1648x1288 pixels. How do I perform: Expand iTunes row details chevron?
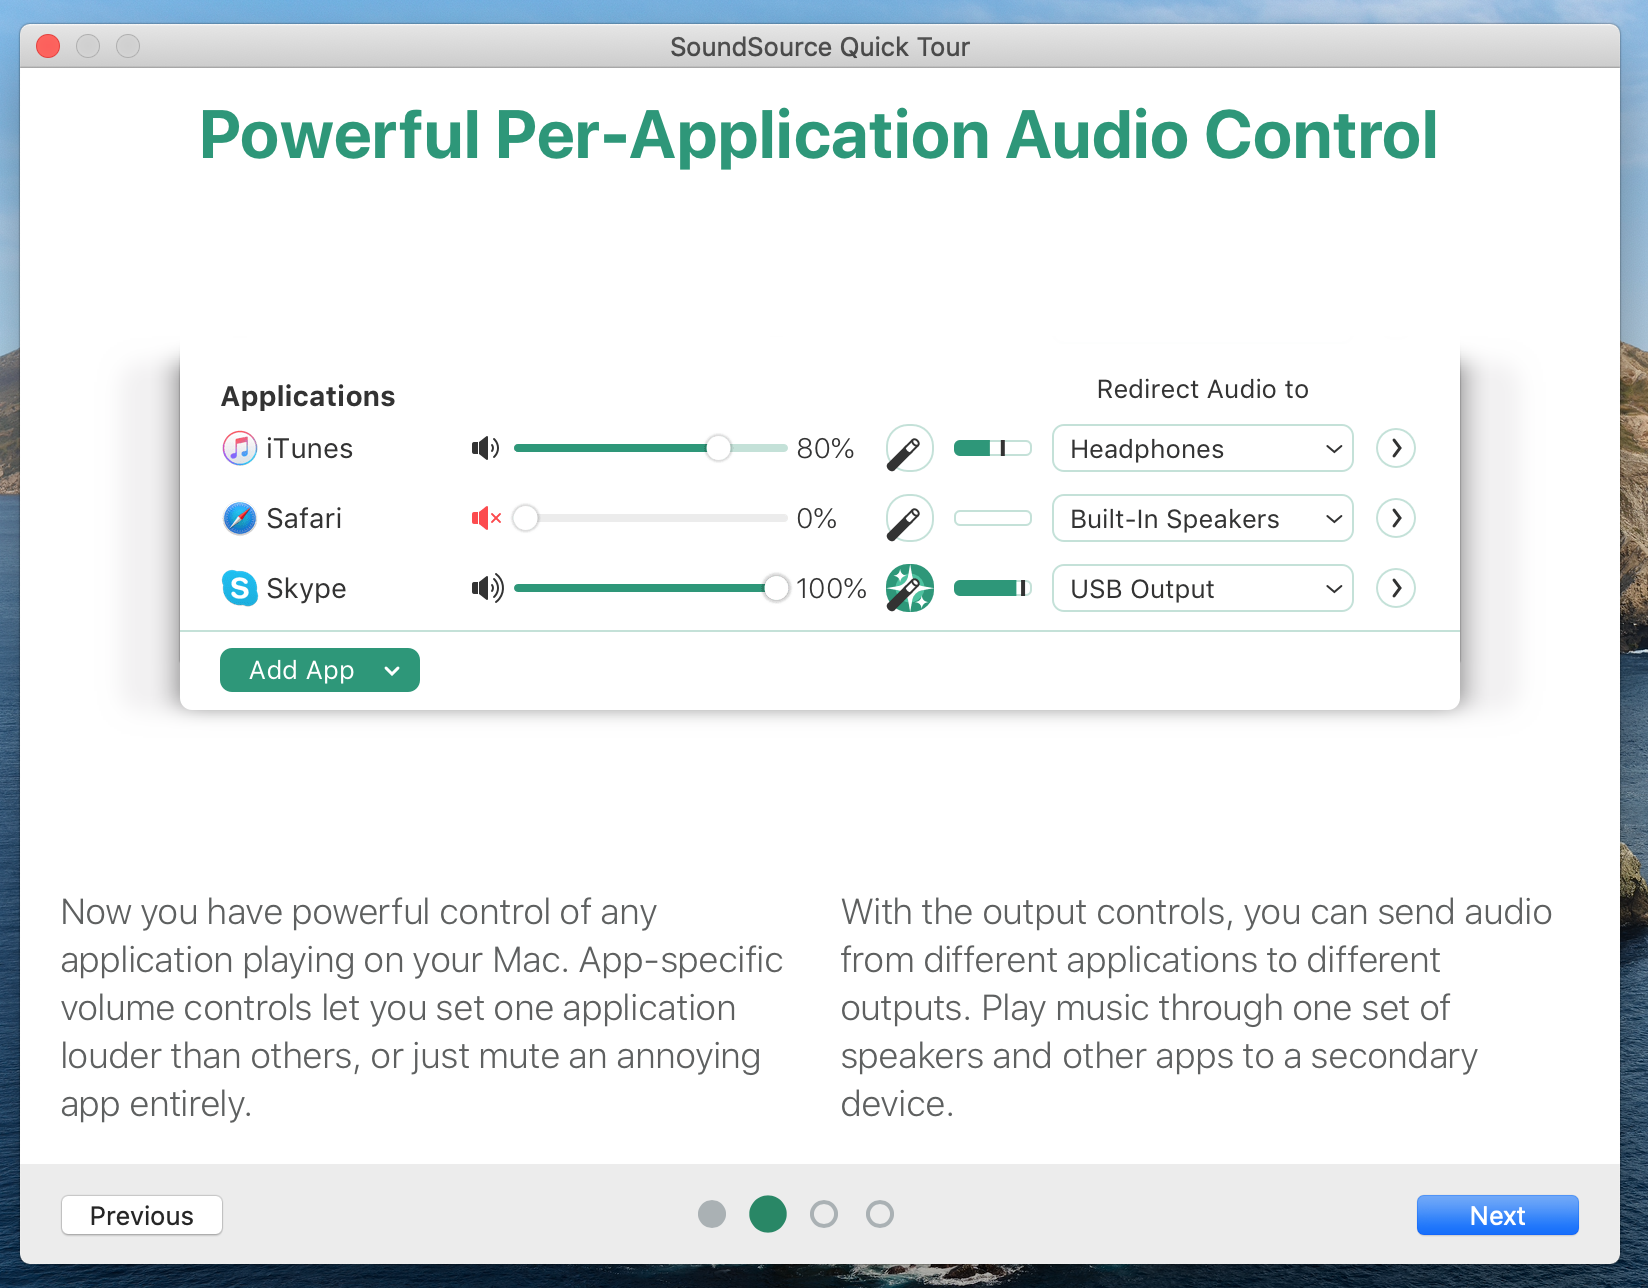coord(1396,448)
